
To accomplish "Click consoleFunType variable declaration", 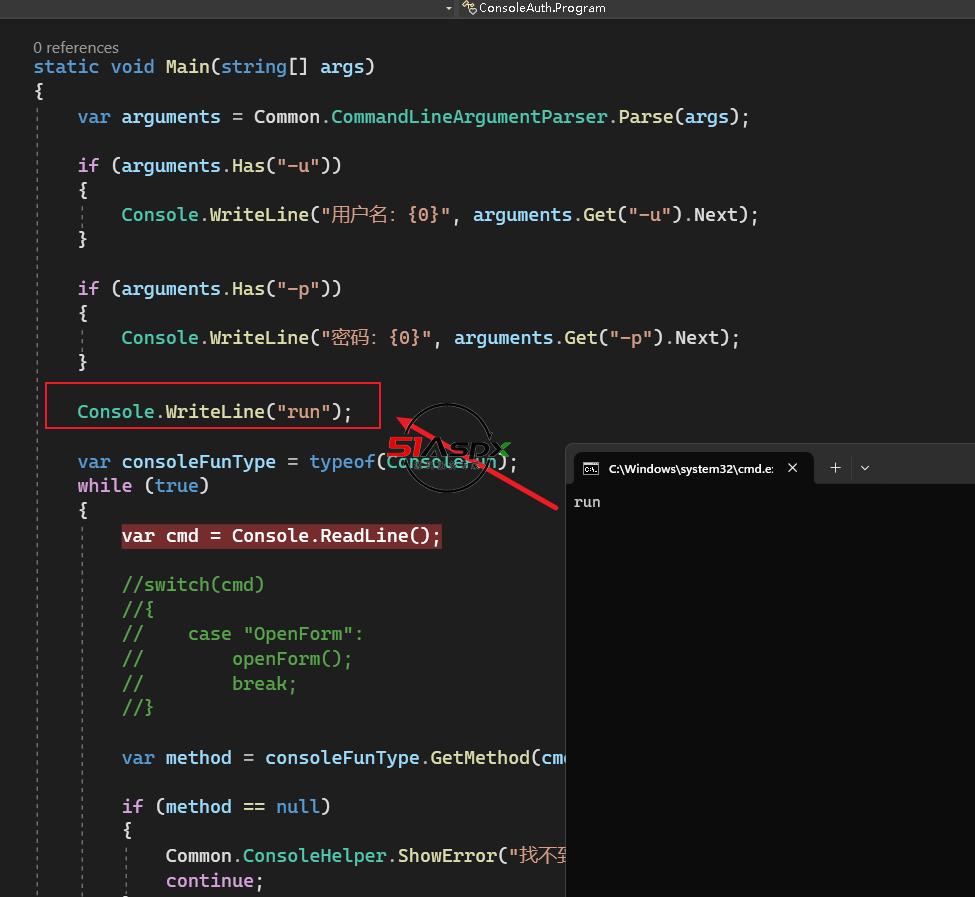I will pos(198,462).
